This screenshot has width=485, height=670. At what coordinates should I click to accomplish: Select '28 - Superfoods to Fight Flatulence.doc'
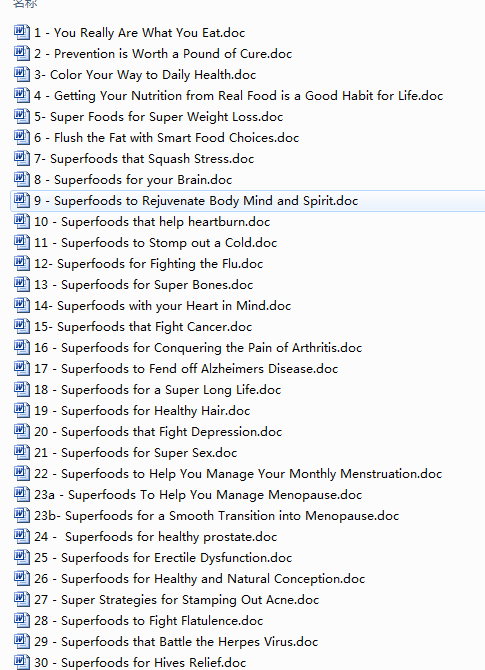[148, 621]
